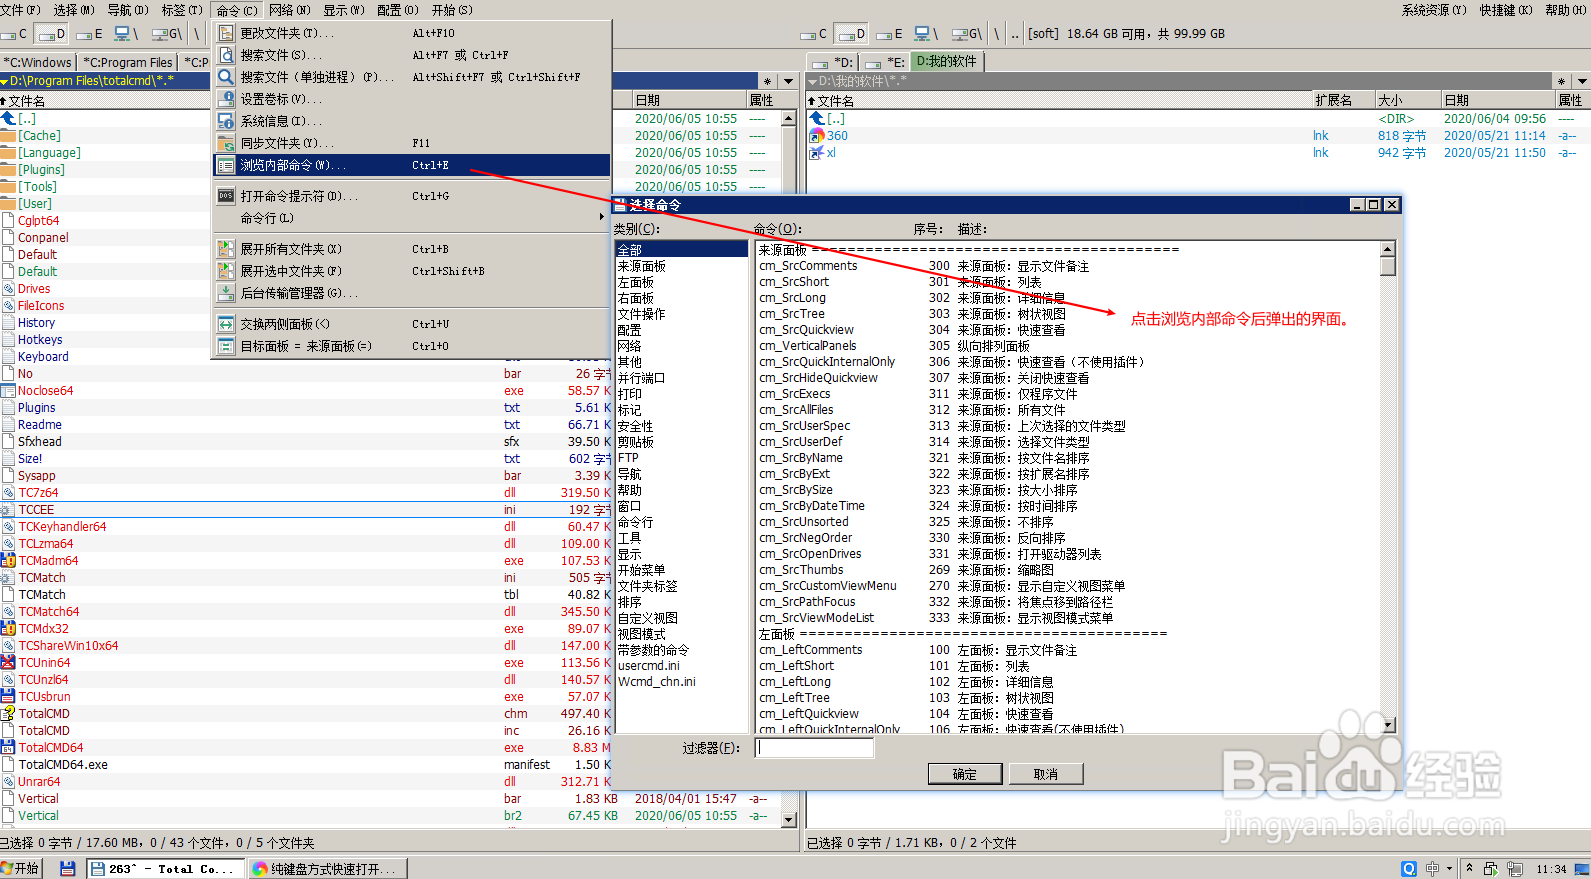Click the 交换两侧面板 icon
This screenshot has width=1591, height=879.
coord(226,324)
